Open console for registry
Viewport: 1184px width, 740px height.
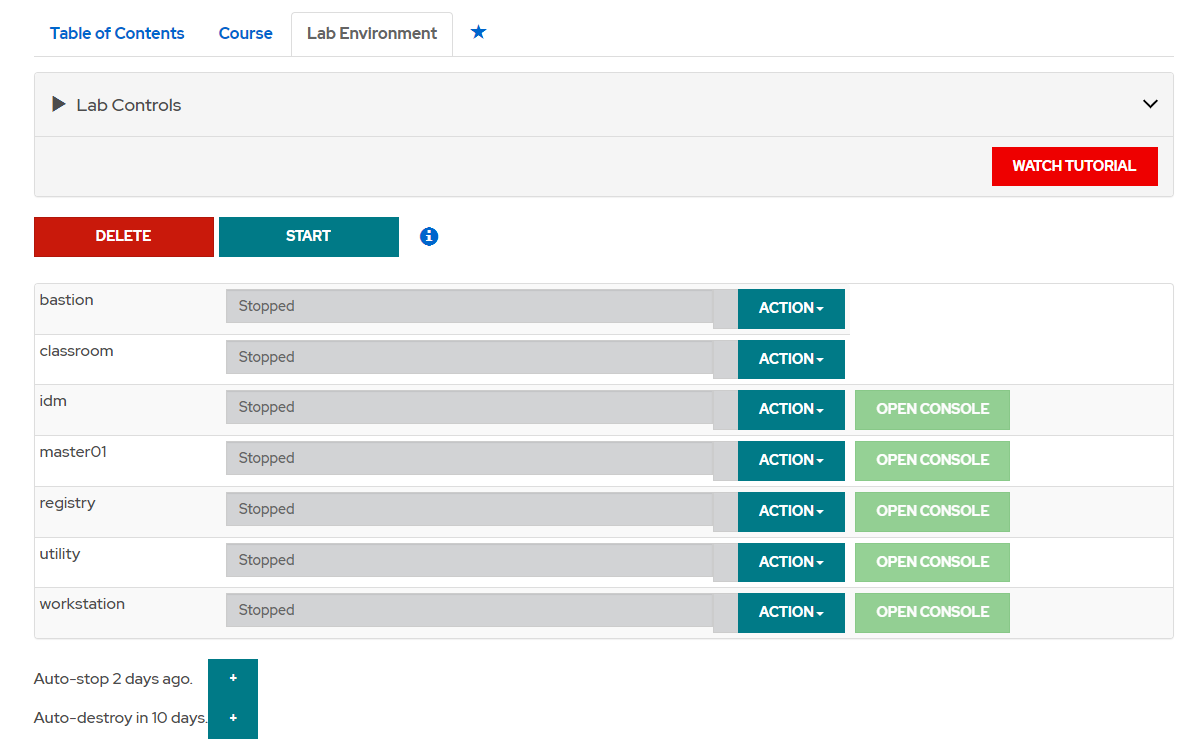[932, 511]
